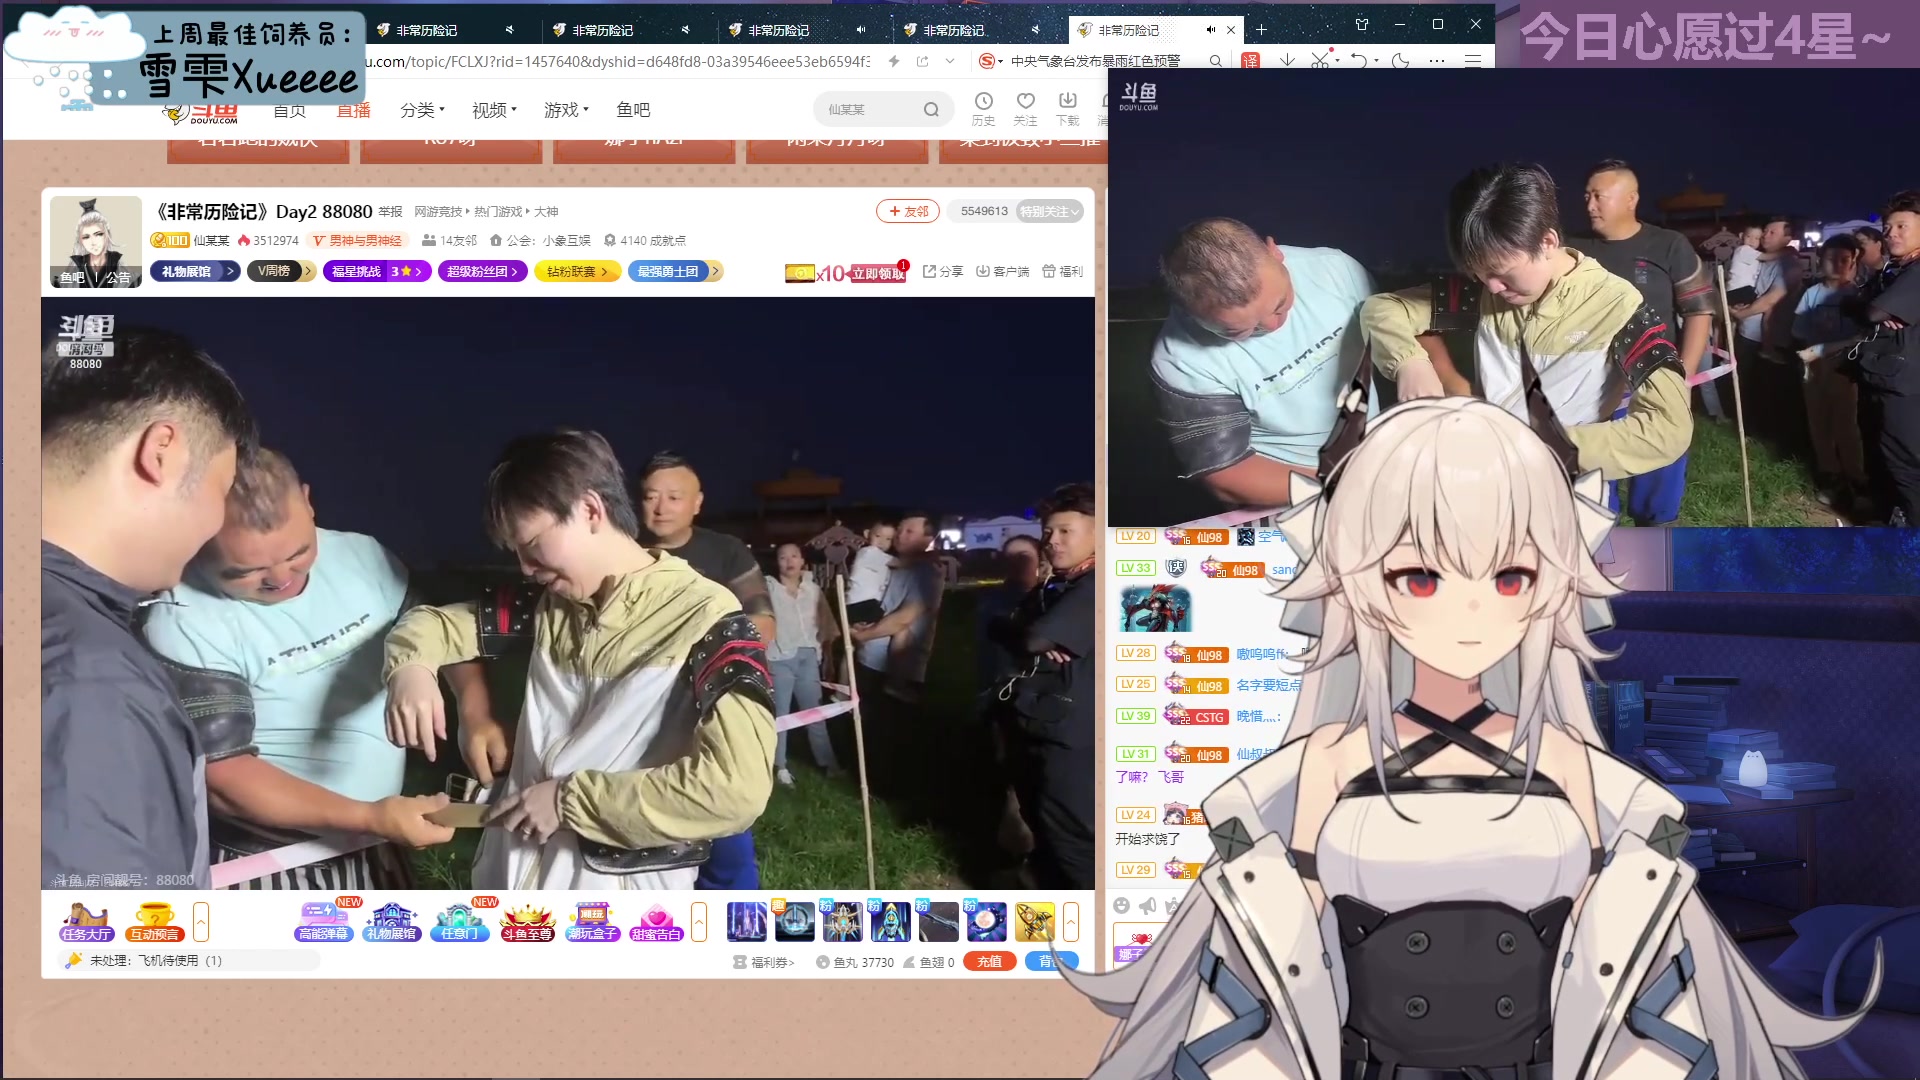Viewport: 1920px width, 1080px height.
Task: Click the streamer avatar thumbnail
Action: click(x=96, y=241)
